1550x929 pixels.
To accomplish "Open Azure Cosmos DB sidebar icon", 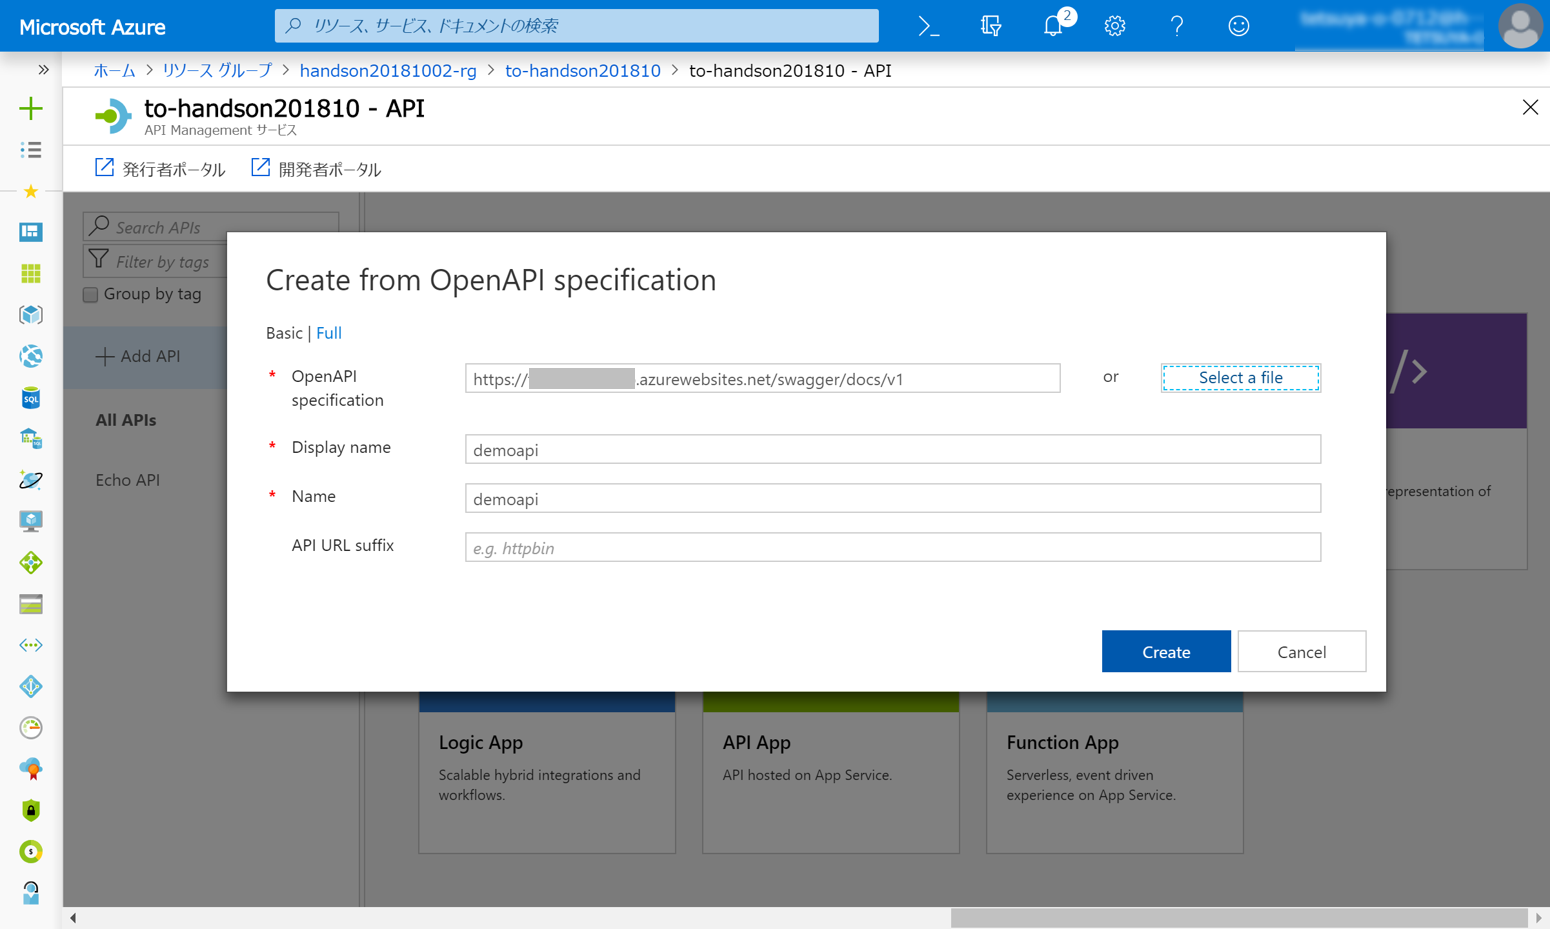I will tap(30, 480).
